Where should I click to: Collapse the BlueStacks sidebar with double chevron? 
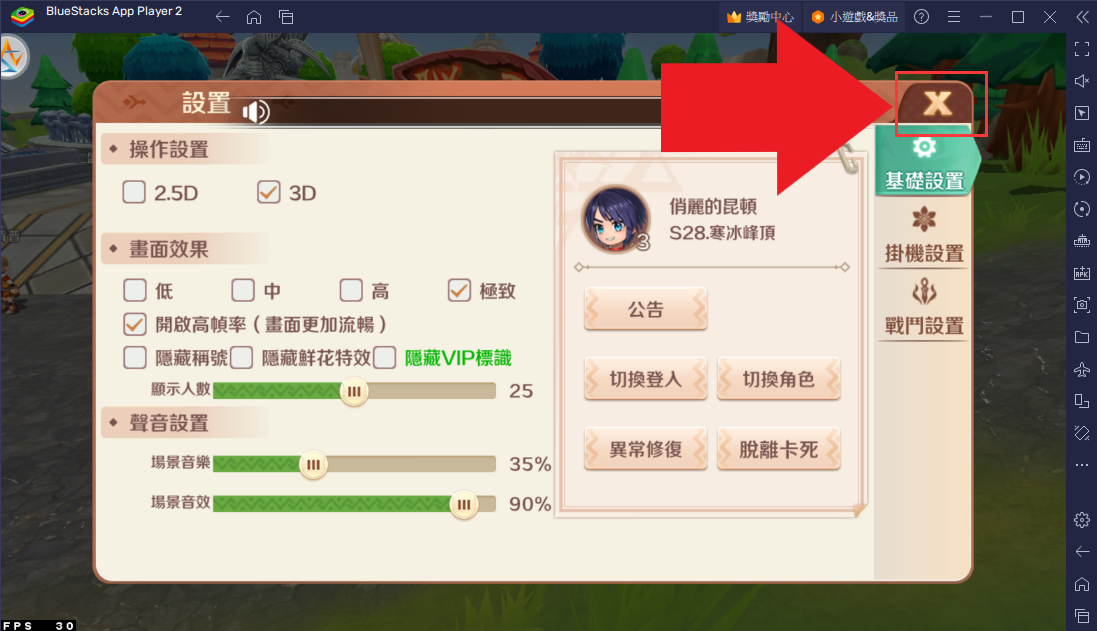point(1082,17)
